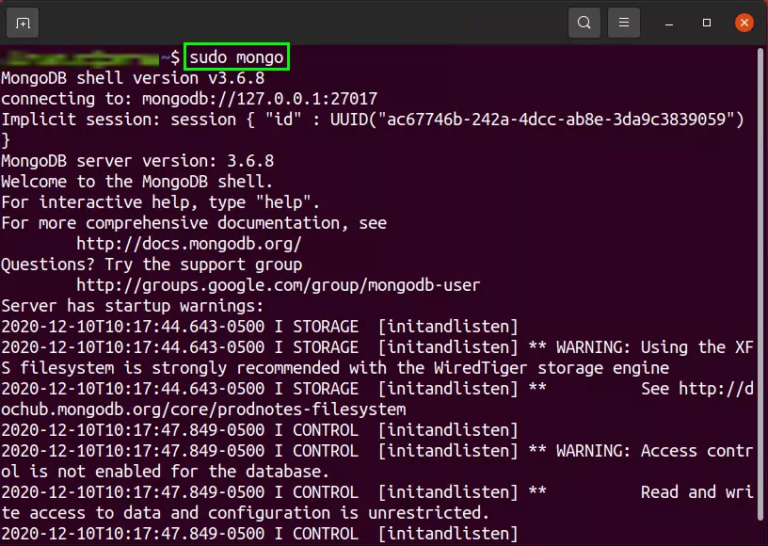Click the search icon in the title bar

[x=584, y=22]
